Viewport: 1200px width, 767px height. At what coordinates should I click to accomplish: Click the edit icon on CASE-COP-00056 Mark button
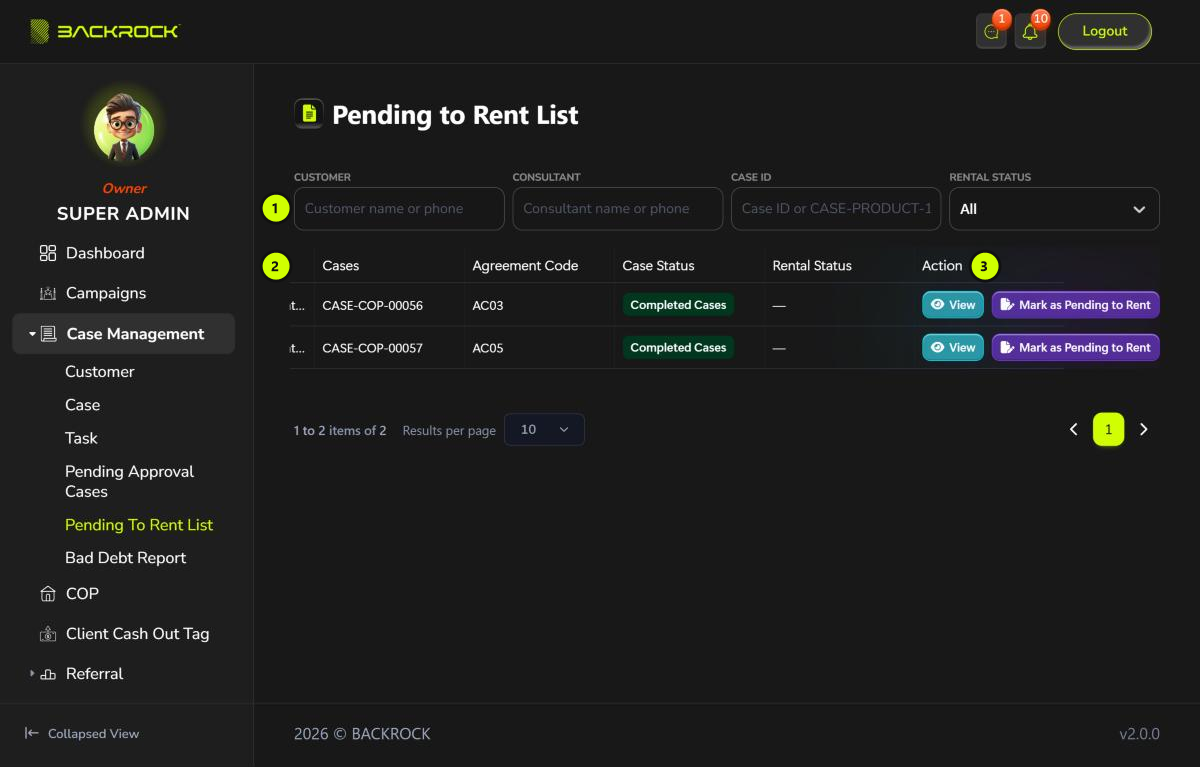click(x=1007, y=305)
